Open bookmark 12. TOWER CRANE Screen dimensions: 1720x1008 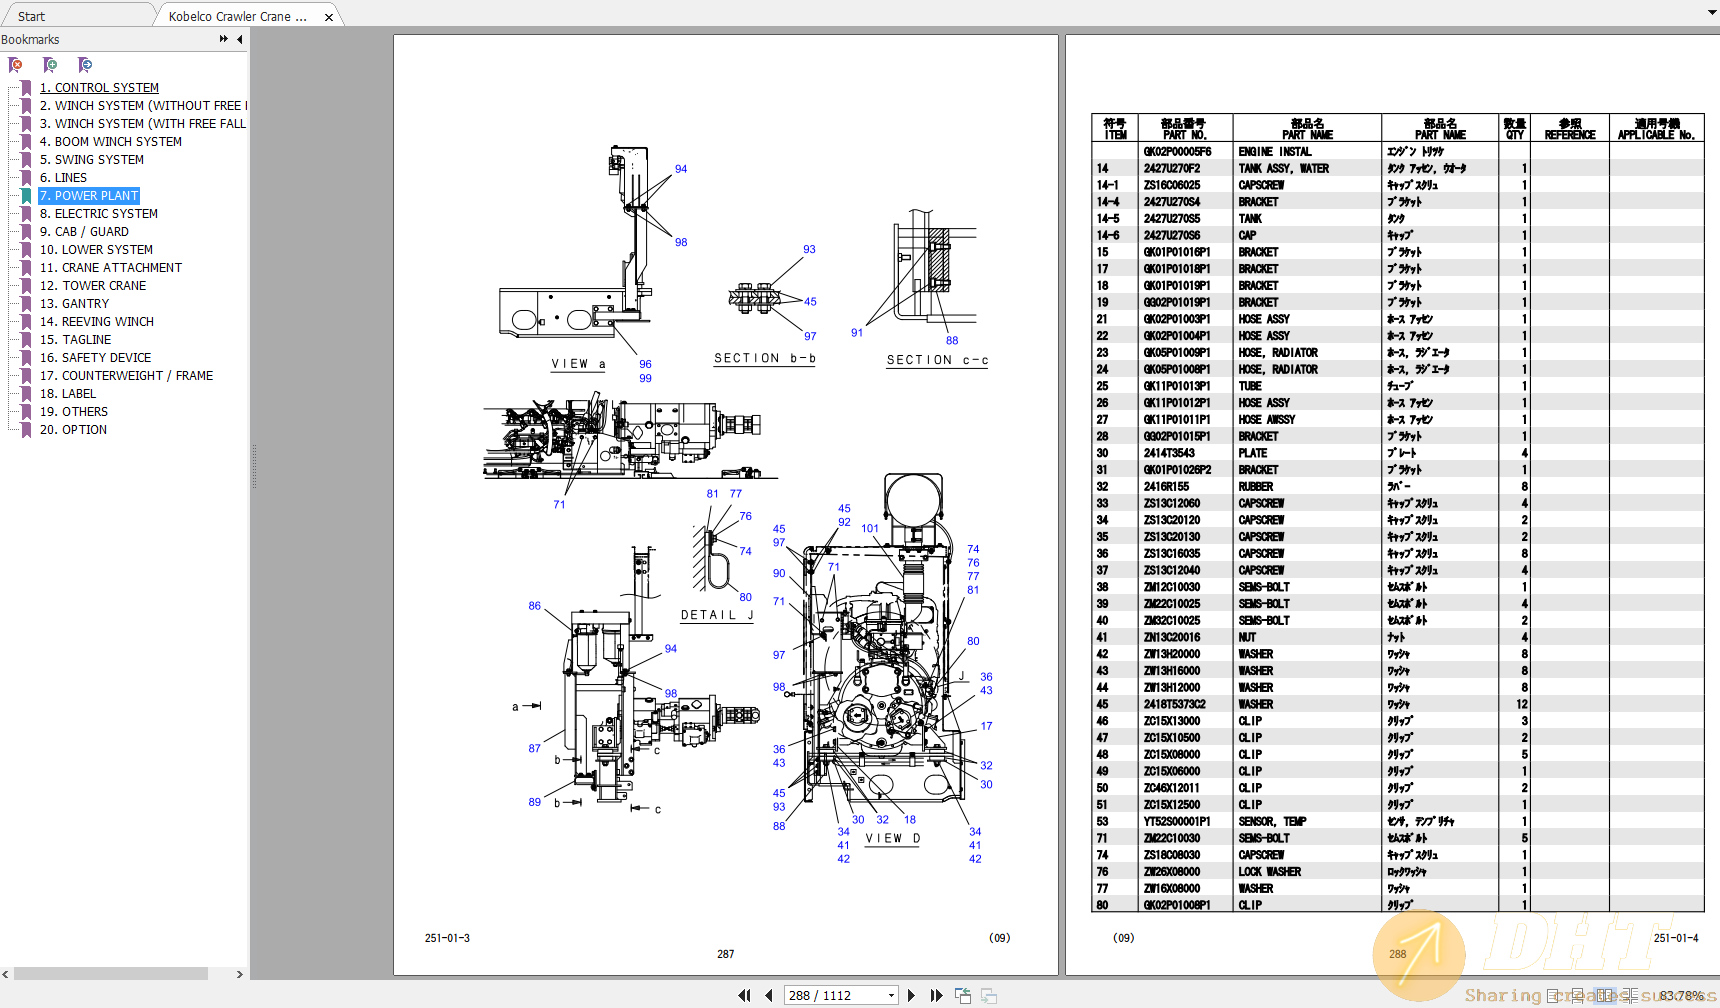click(92, 286)
